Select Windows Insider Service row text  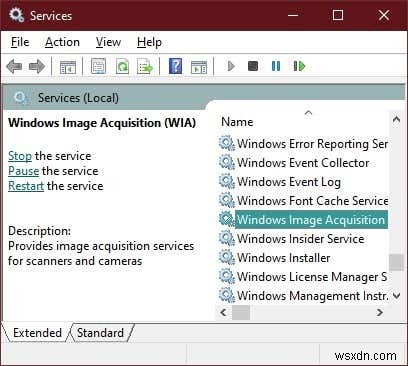300,239
